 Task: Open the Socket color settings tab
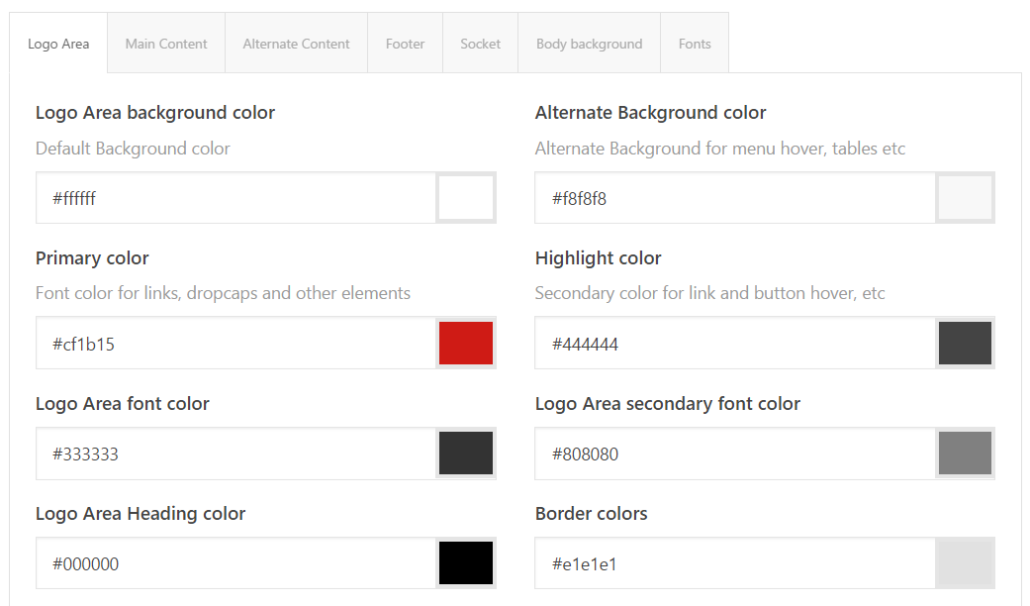(x=480, y=43)
